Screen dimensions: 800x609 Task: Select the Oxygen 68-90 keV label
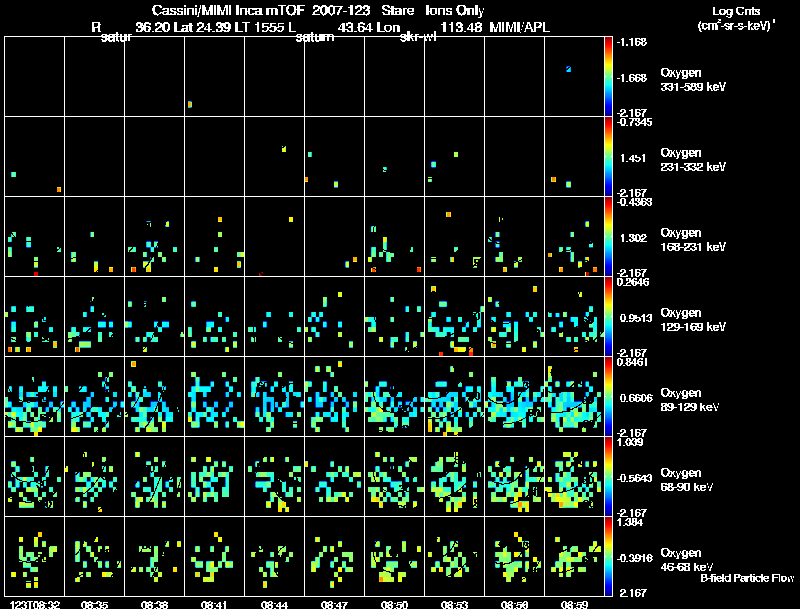point(687,480)
